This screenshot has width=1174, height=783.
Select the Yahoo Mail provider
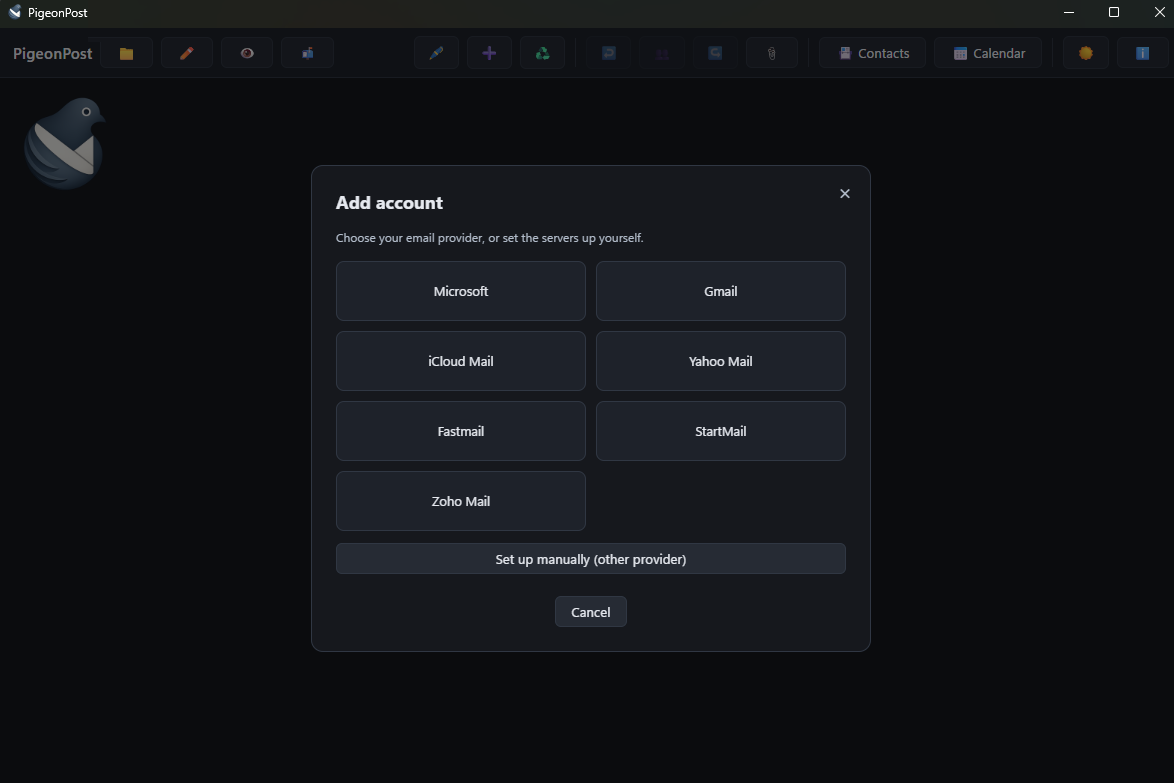tap(720, 361)
